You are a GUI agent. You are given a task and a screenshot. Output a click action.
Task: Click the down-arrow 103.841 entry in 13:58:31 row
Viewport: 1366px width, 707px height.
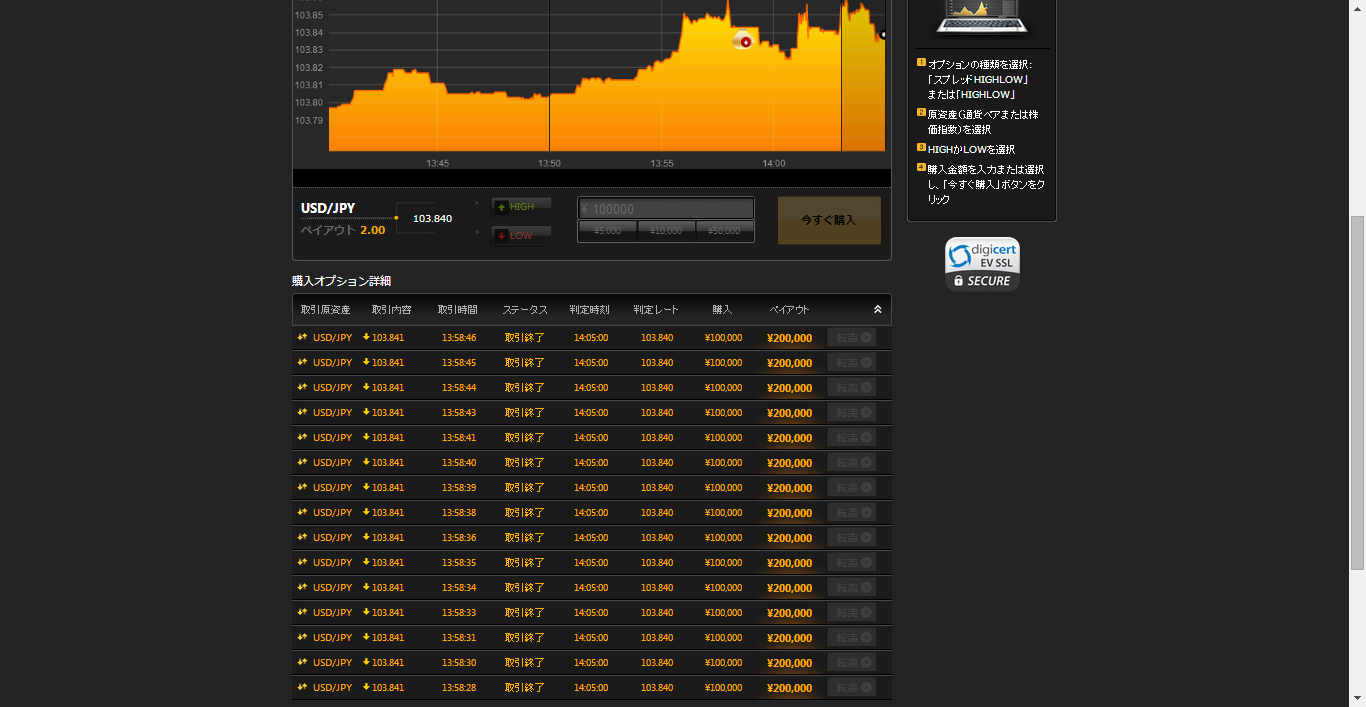click(384, 638)
